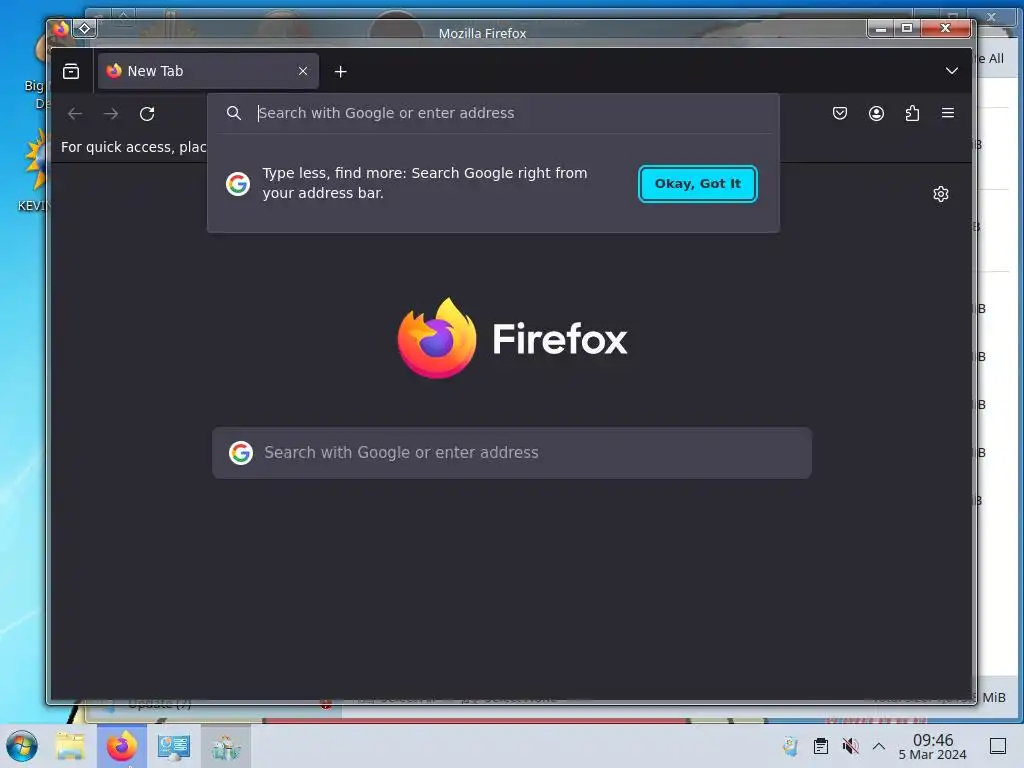1024x768 pixels.
Task: Open the Firefox application menu
Action: click(948, 113)
